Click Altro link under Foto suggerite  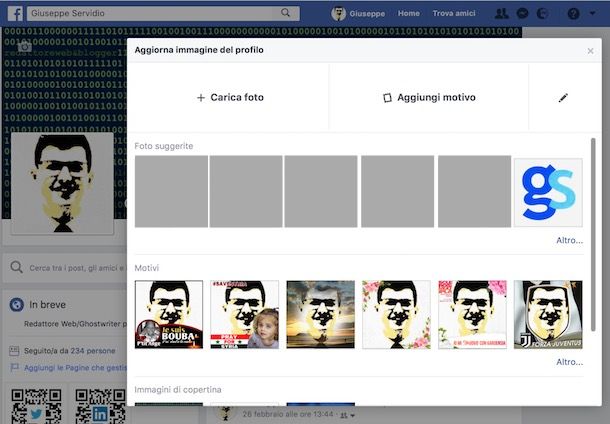570,240
